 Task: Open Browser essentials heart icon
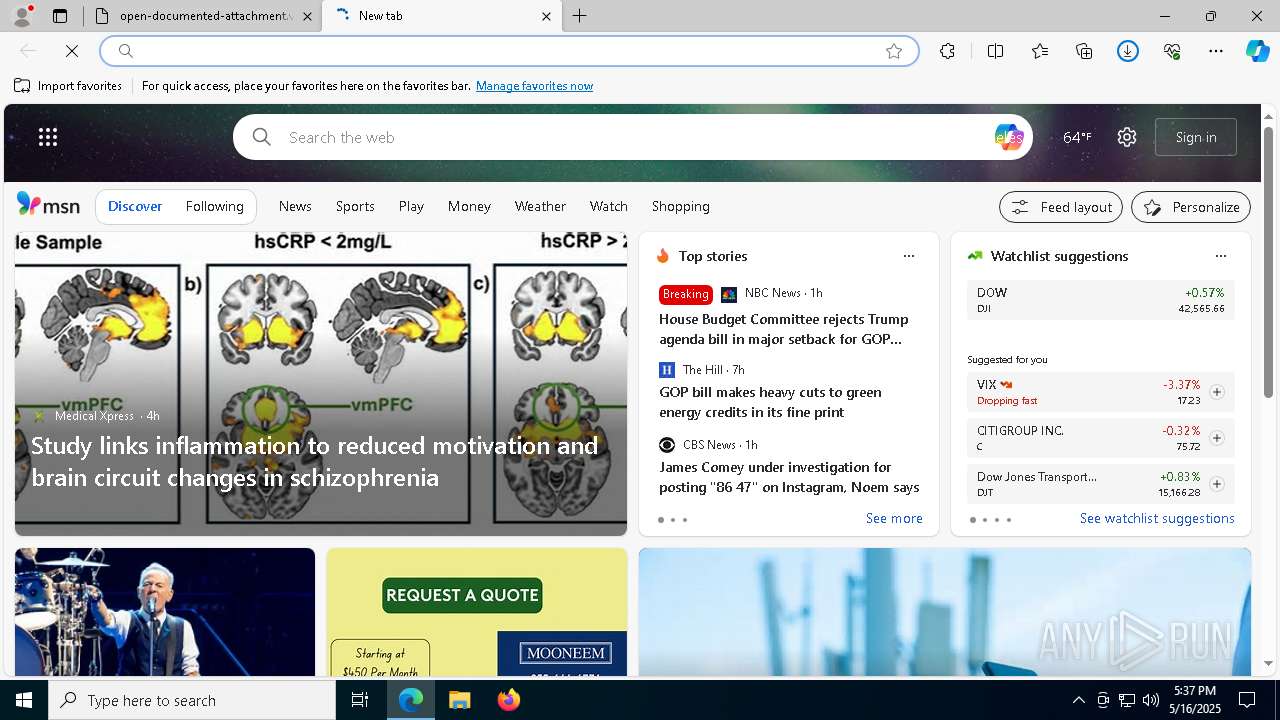click(x=1172, y=51)
